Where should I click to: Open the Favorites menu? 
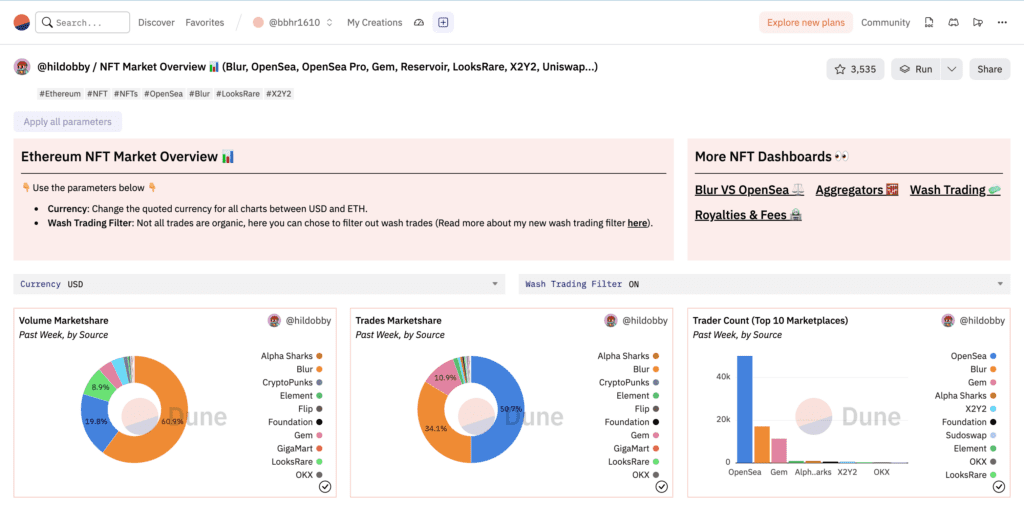click(x=204, y=22)
